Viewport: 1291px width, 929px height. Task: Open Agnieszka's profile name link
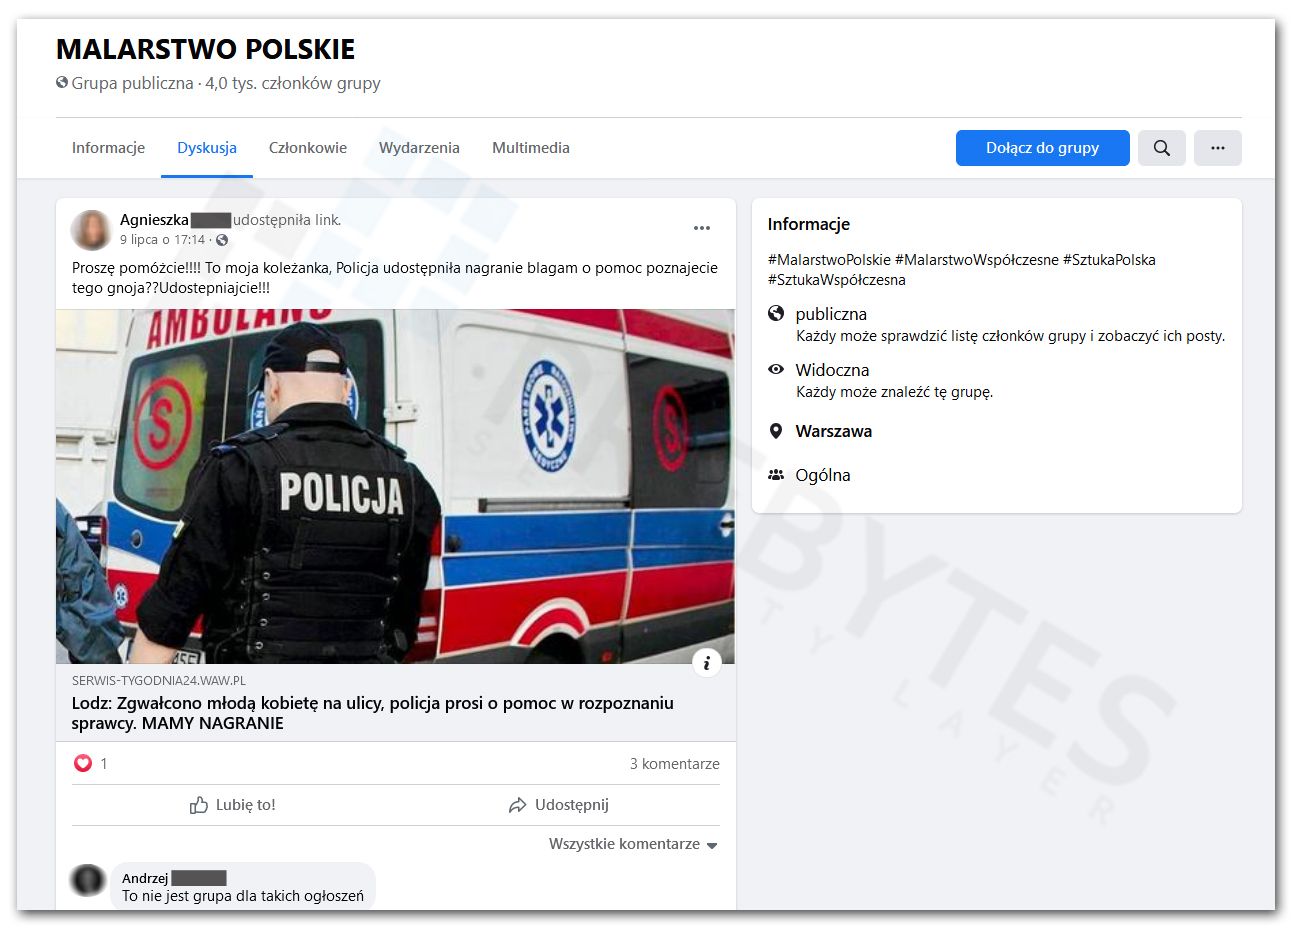pos(154,220)
